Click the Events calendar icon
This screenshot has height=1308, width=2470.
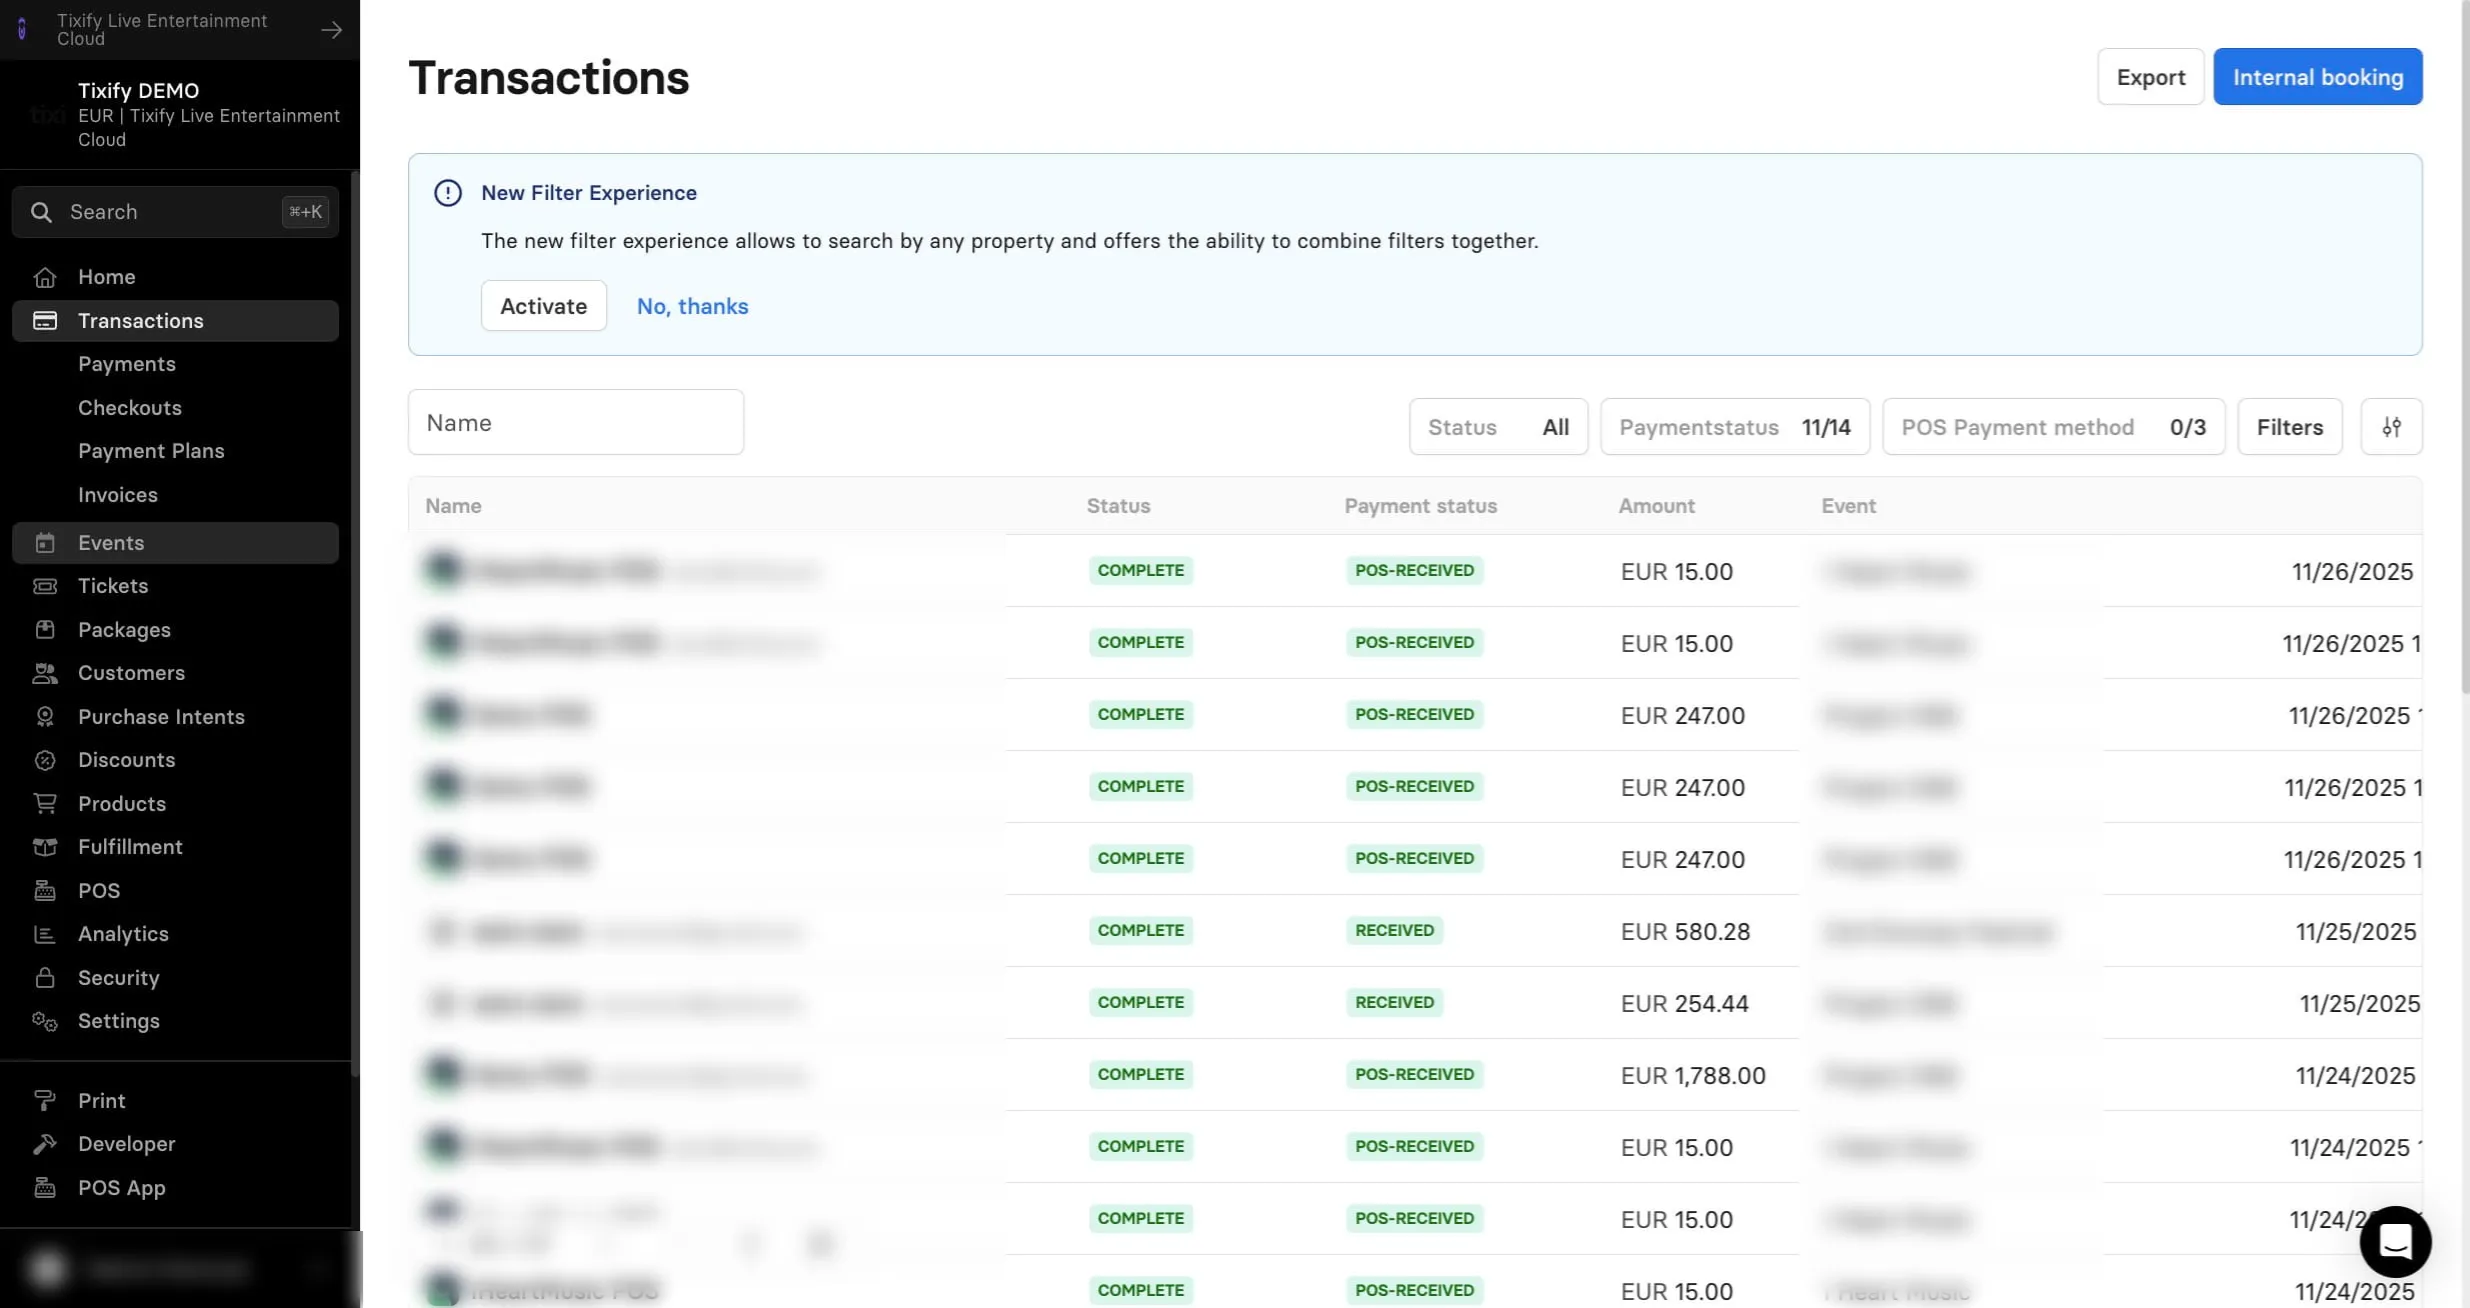click(x=44, y=543)
